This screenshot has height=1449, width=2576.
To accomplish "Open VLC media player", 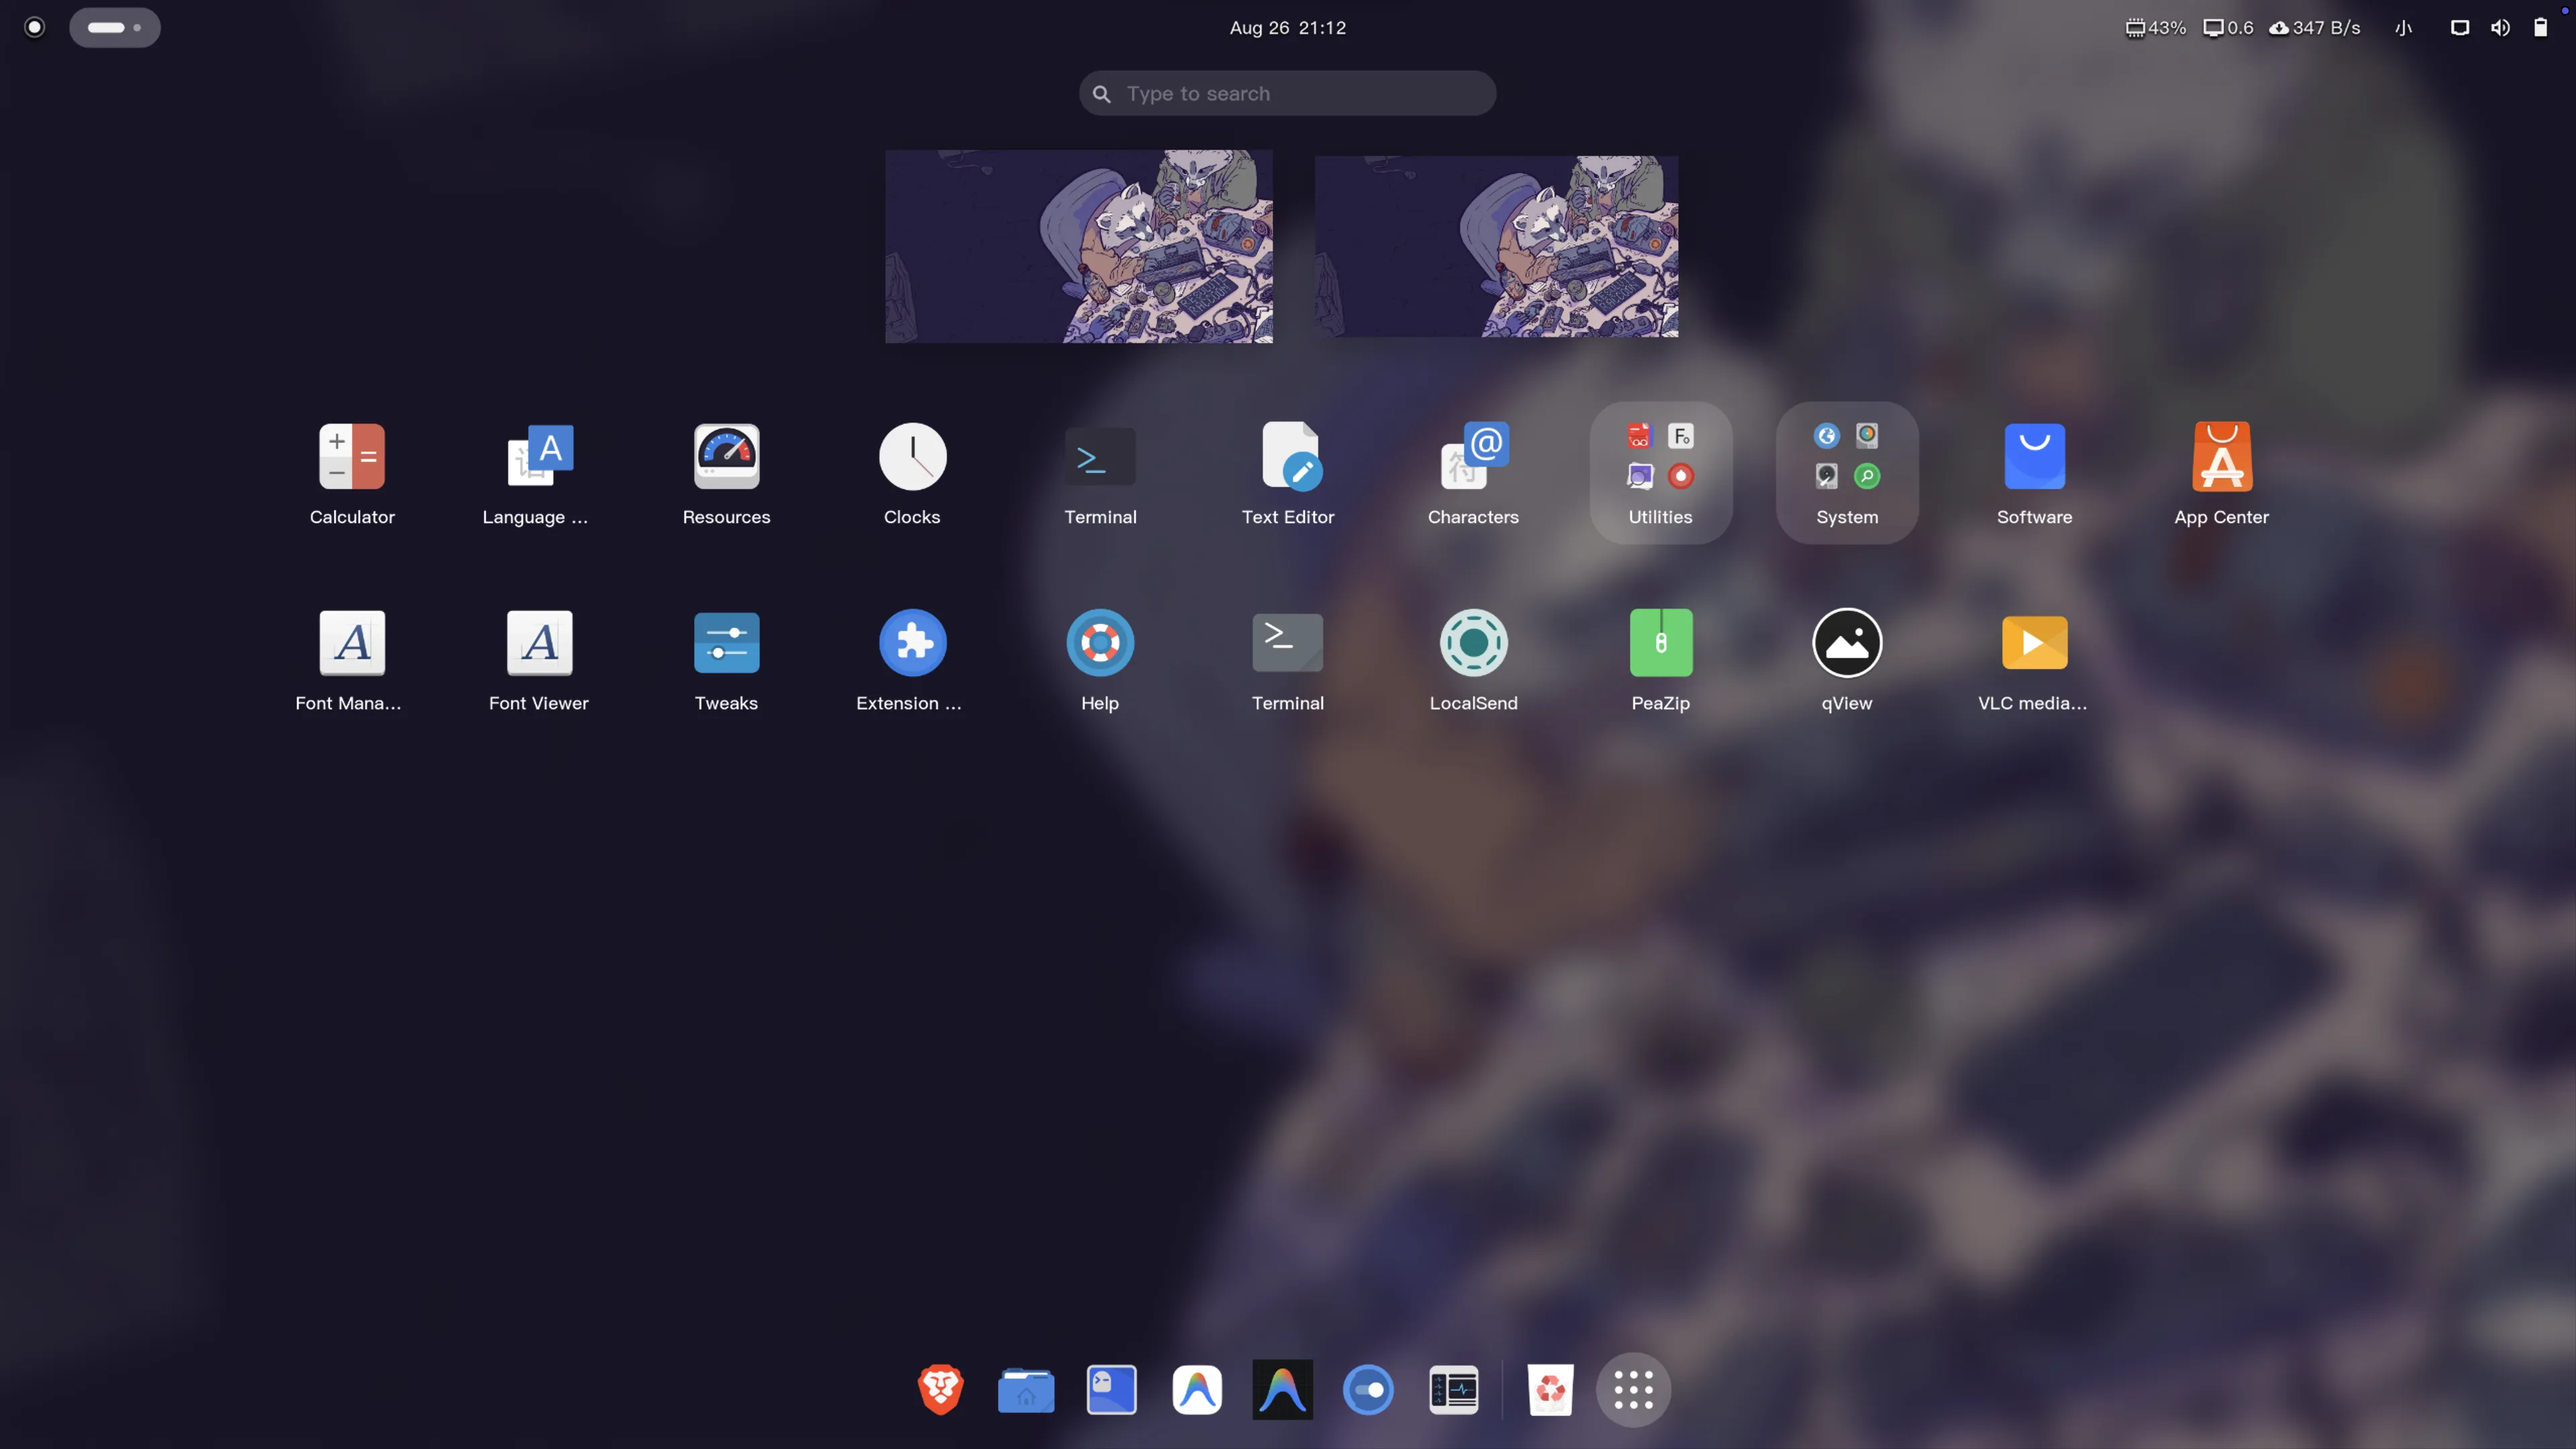I will (2034, 642).
